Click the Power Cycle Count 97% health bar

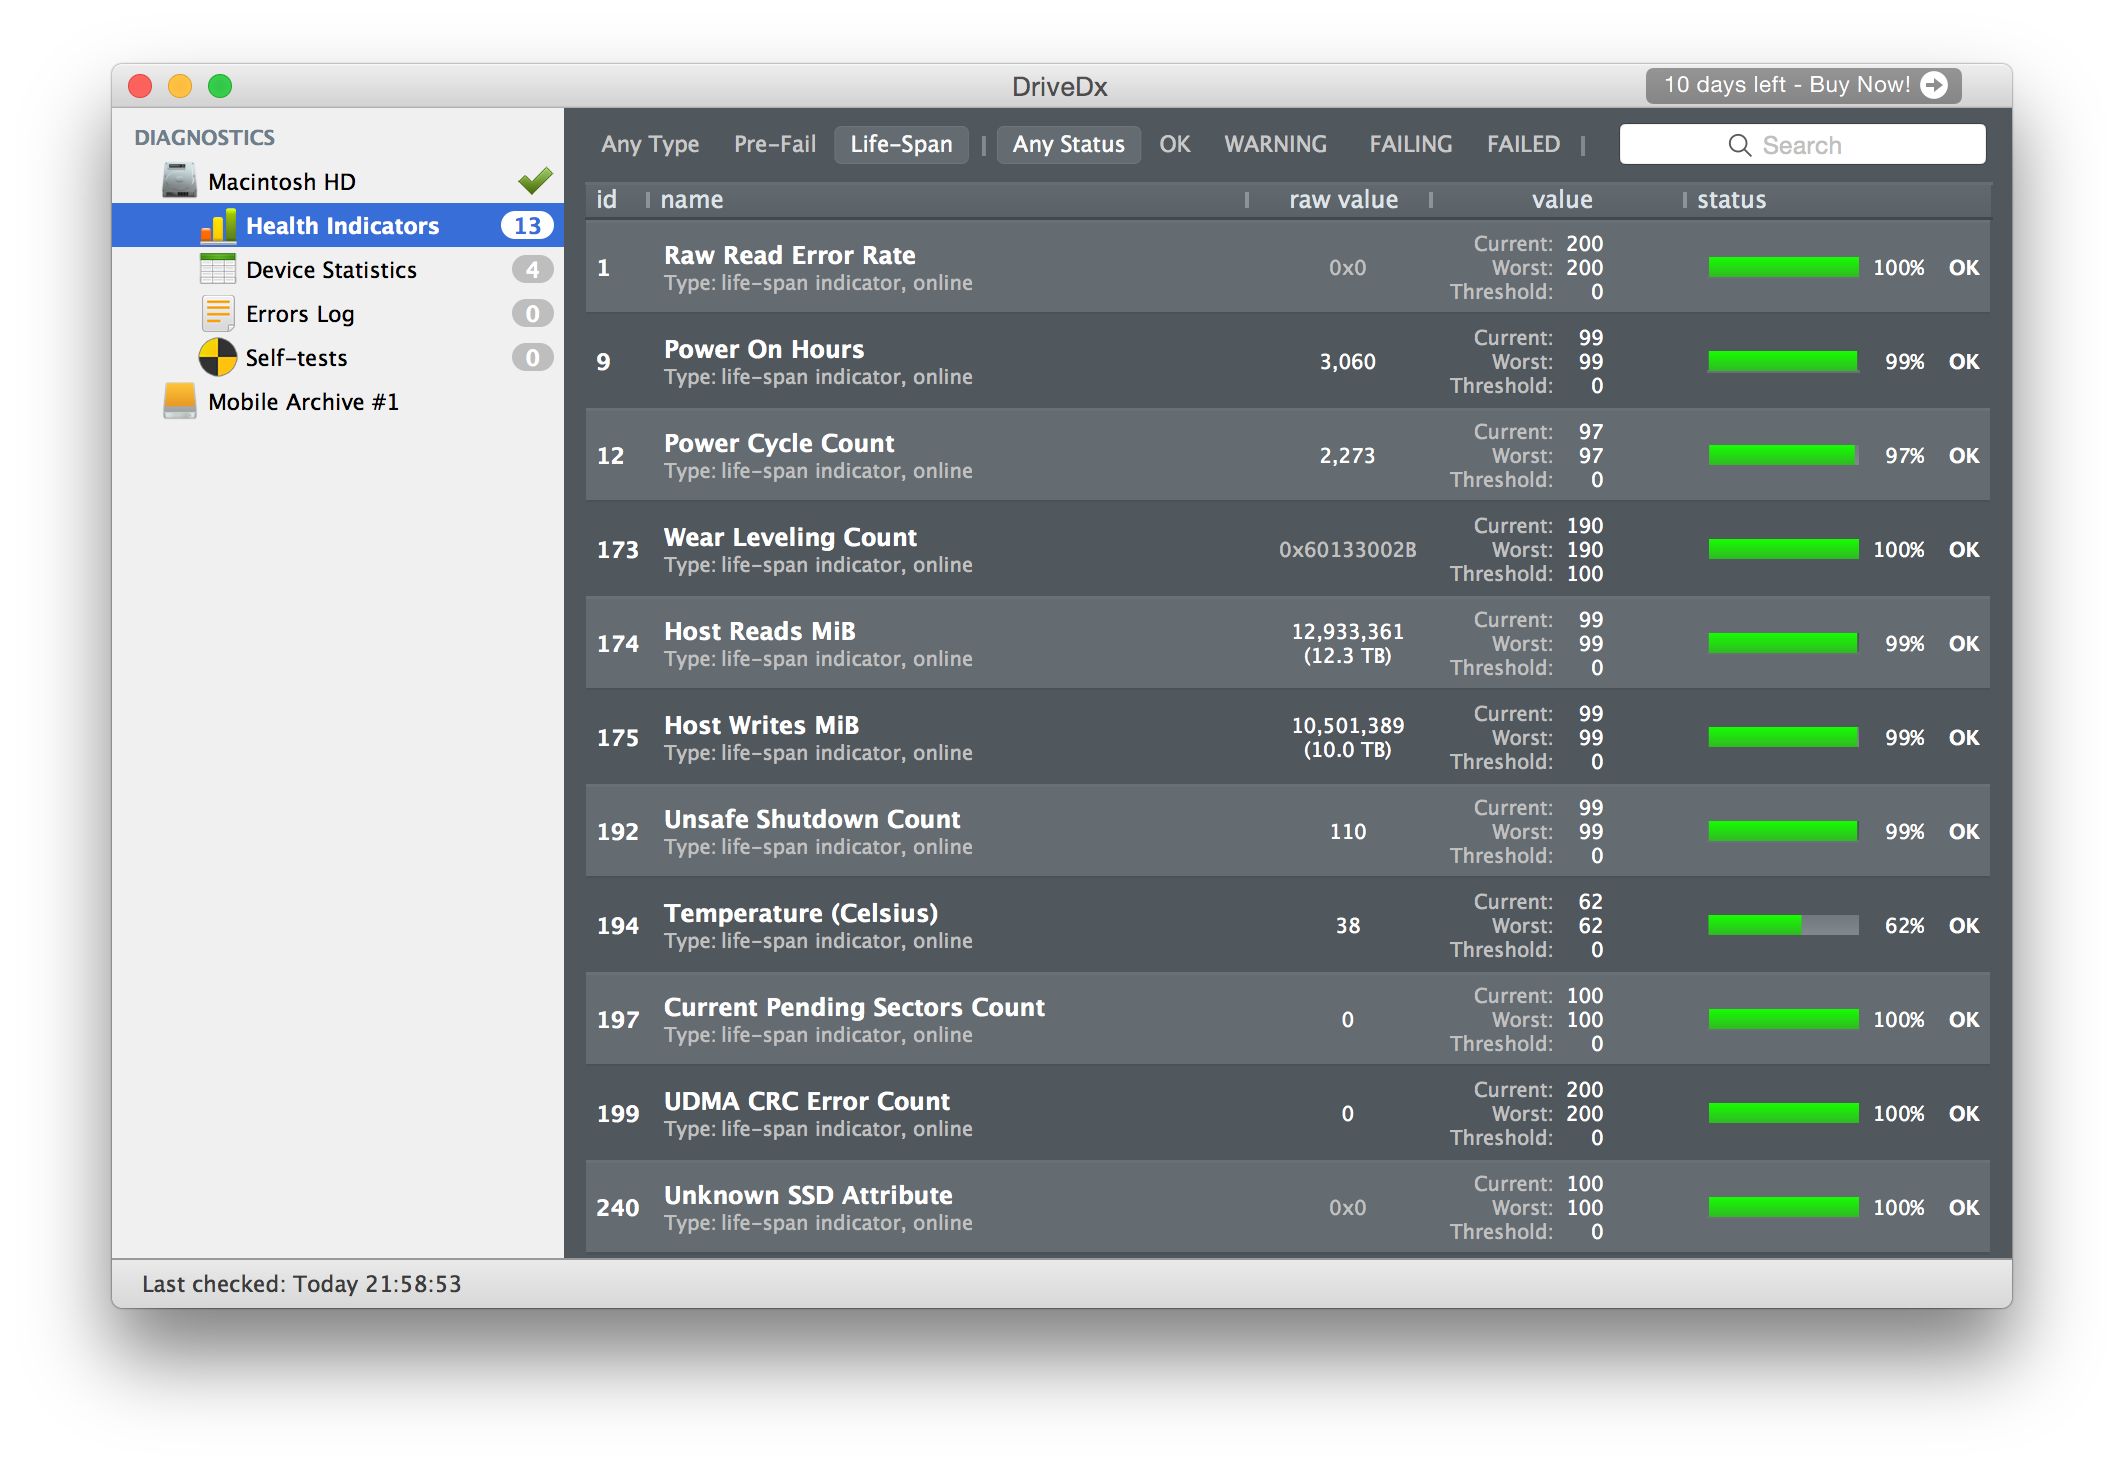click(x=1783, y=455)
